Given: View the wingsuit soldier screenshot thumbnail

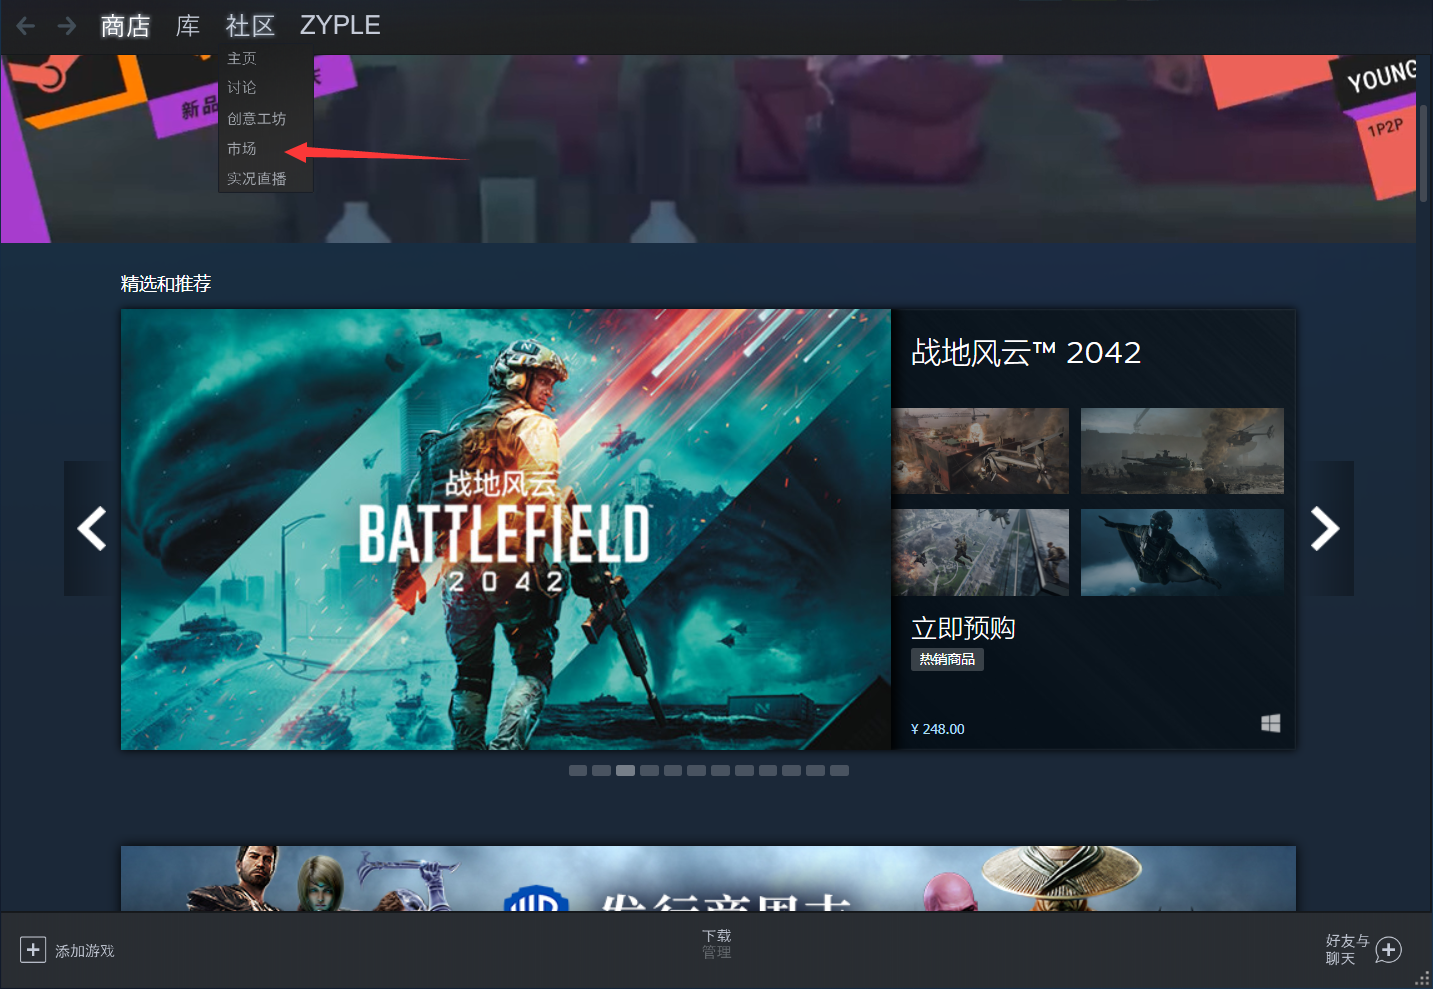Looking at the screenshot, I should [1182, 553].
